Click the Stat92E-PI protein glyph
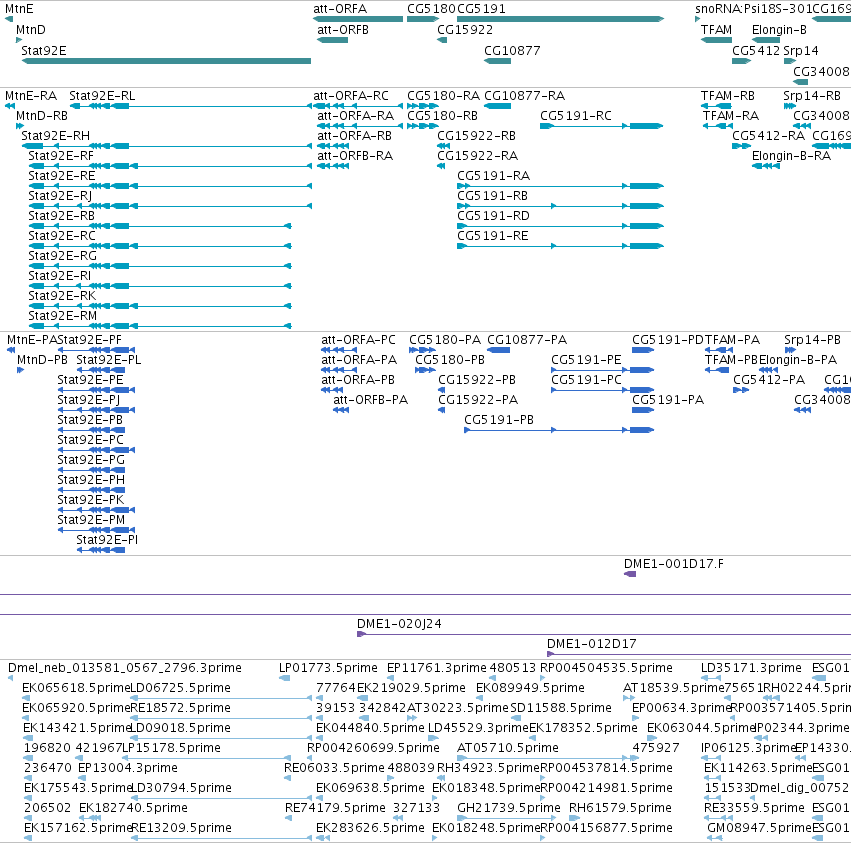The width and height of the screenshot is (851, 843). (101, 550)
